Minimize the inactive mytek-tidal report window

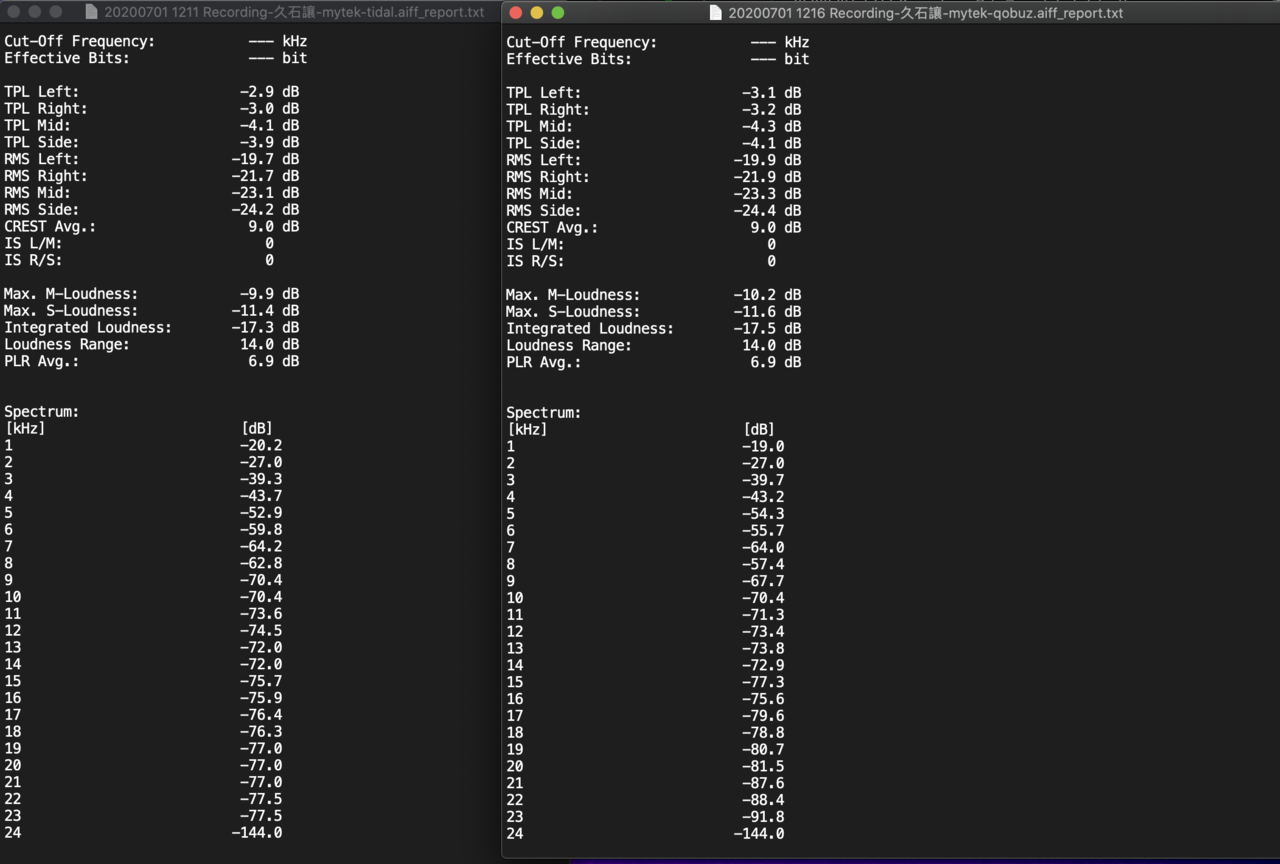pyautogui.click(x=35, y=12)
